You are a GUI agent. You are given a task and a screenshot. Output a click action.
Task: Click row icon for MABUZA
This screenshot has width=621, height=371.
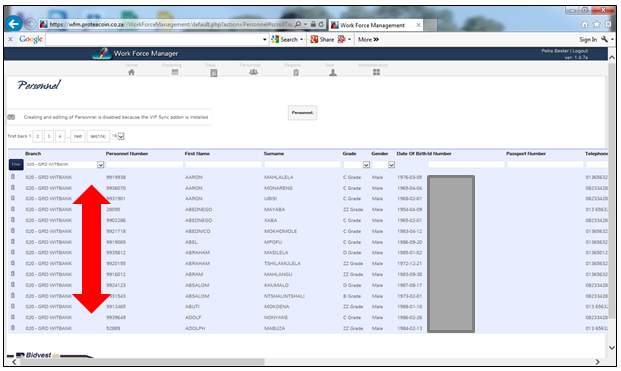pos(13,327)
